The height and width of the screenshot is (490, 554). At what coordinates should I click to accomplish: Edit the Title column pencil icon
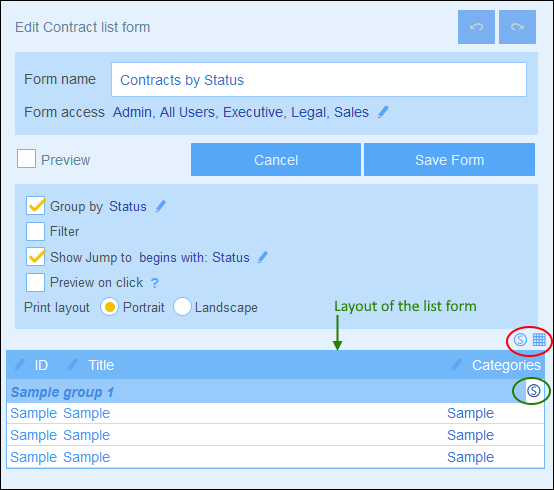tap(72, 365)
